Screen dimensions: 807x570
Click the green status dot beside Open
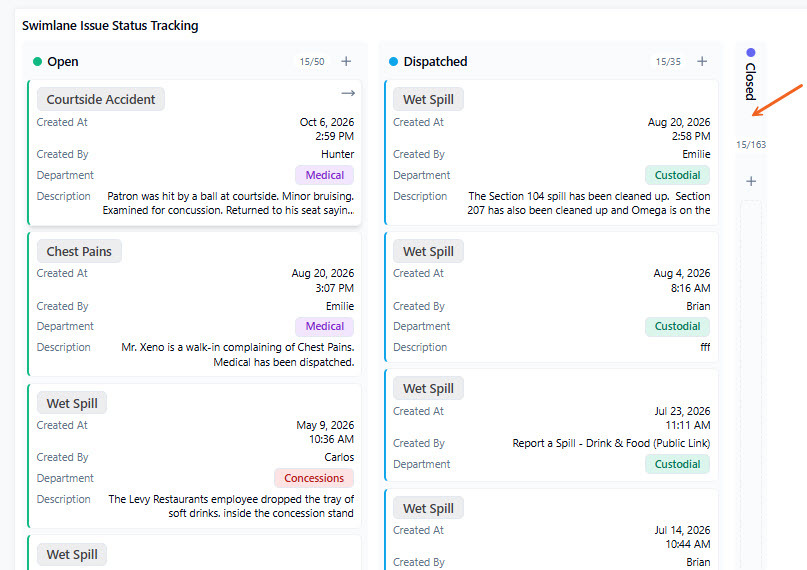[37, 62]
